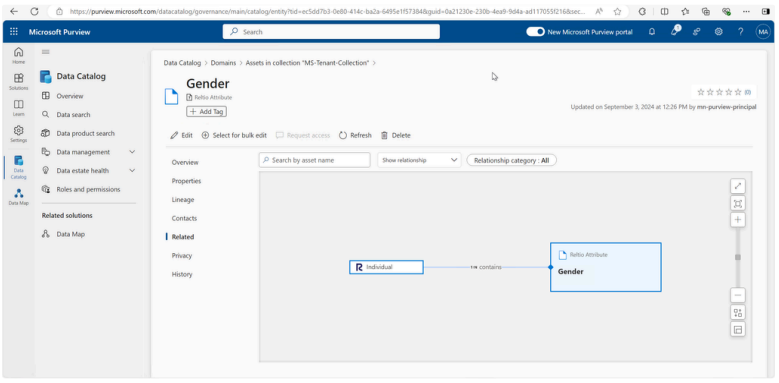Toggle the New Microsoft Purview portal switch
The width and height of the screenshot is (779, 383).
click(536, 32)
